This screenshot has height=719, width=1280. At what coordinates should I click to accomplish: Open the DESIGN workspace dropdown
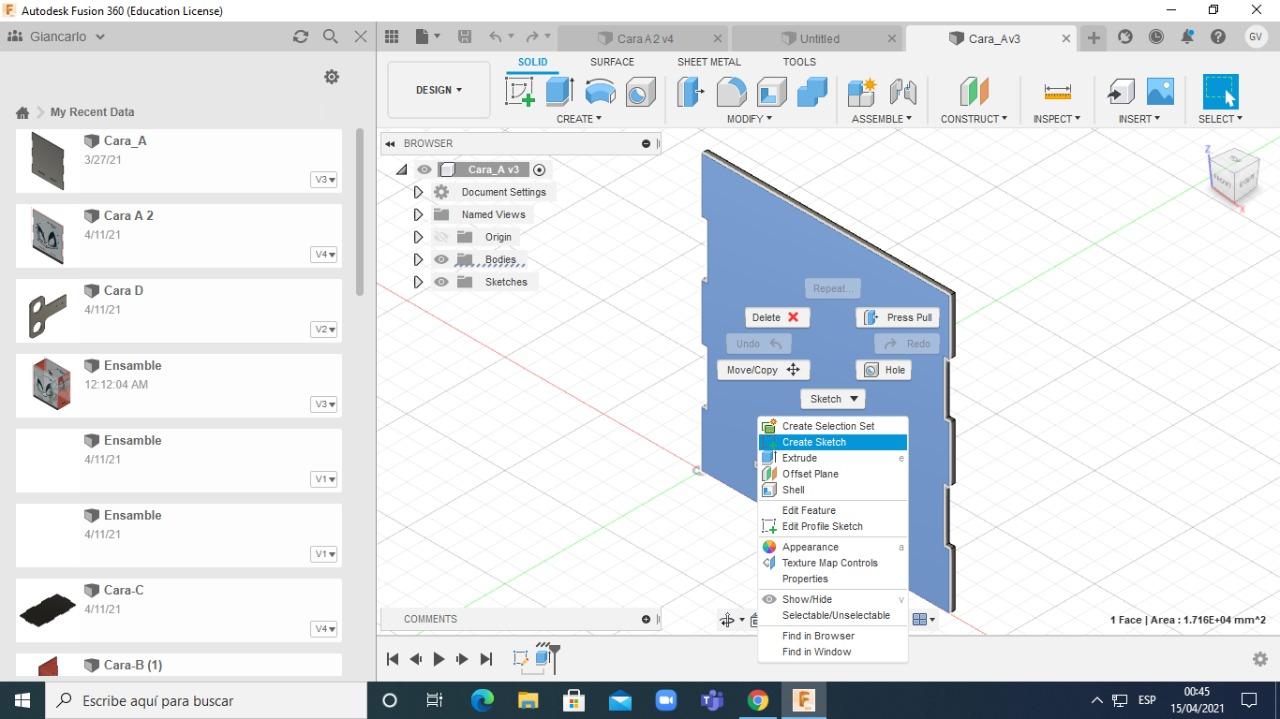(439, 90)
